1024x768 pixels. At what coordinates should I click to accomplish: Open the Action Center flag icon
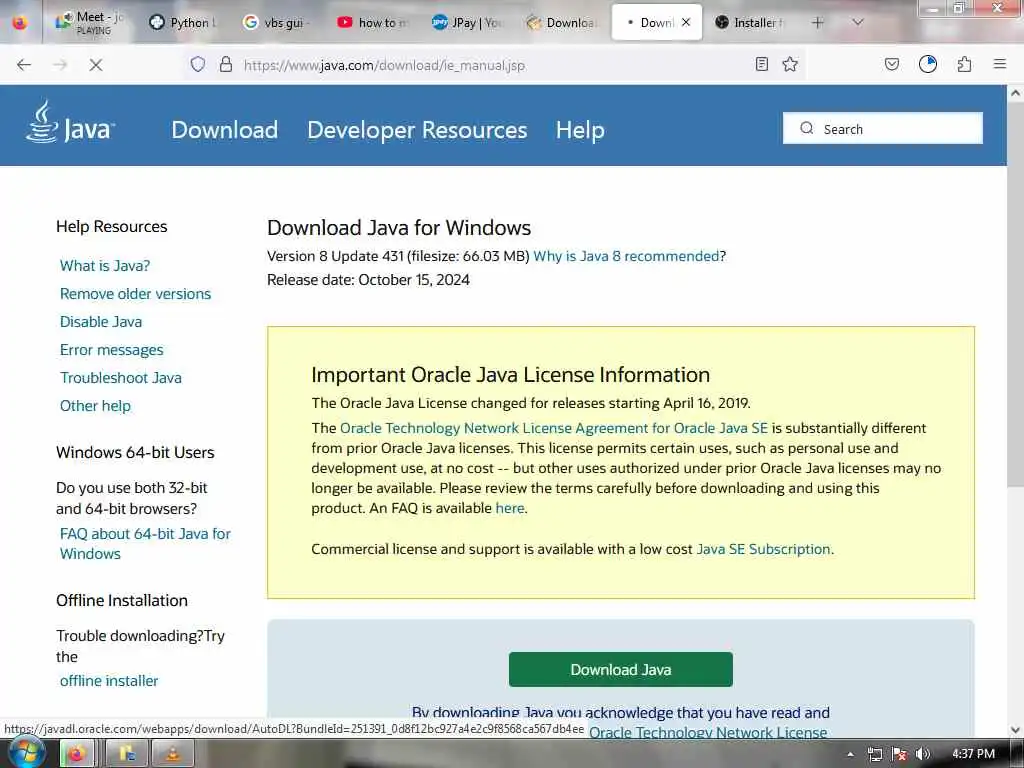(899, 754)
